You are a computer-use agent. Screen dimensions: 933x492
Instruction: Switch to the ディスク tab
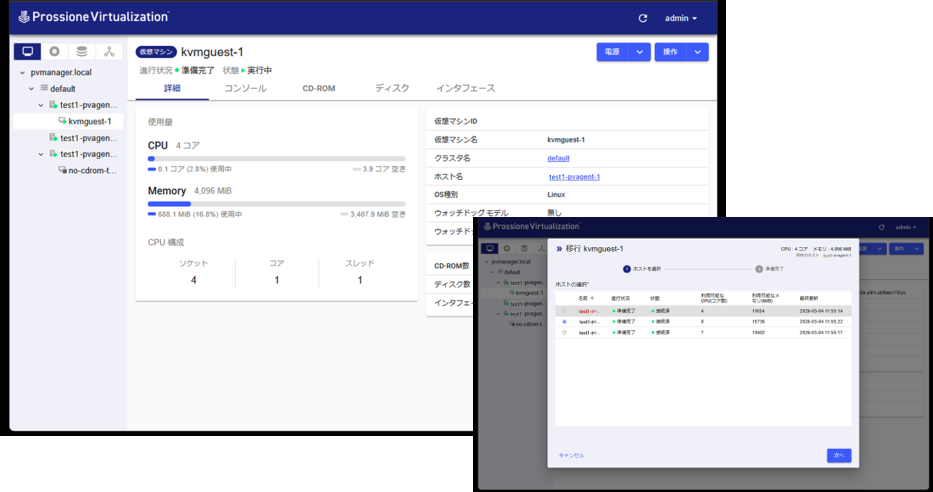coord(392,88)
